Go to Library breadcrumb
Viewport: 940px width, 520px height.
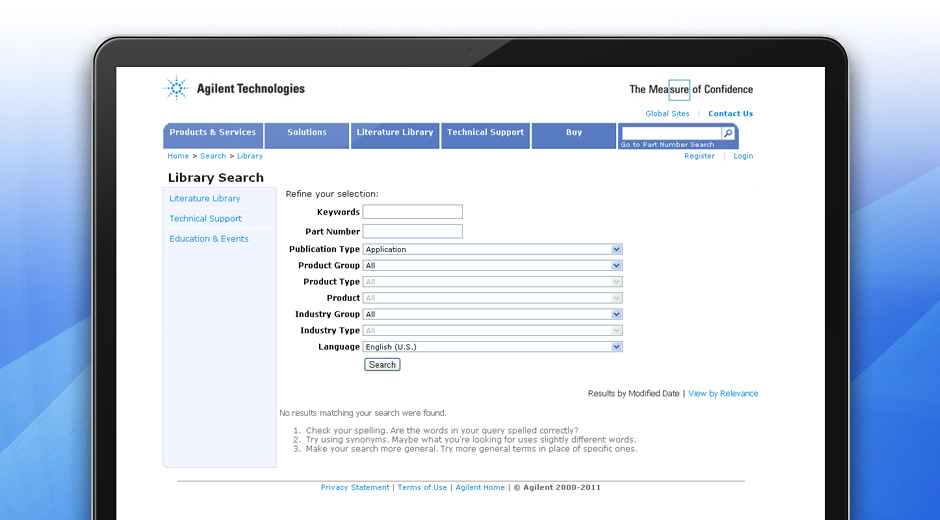249,156
